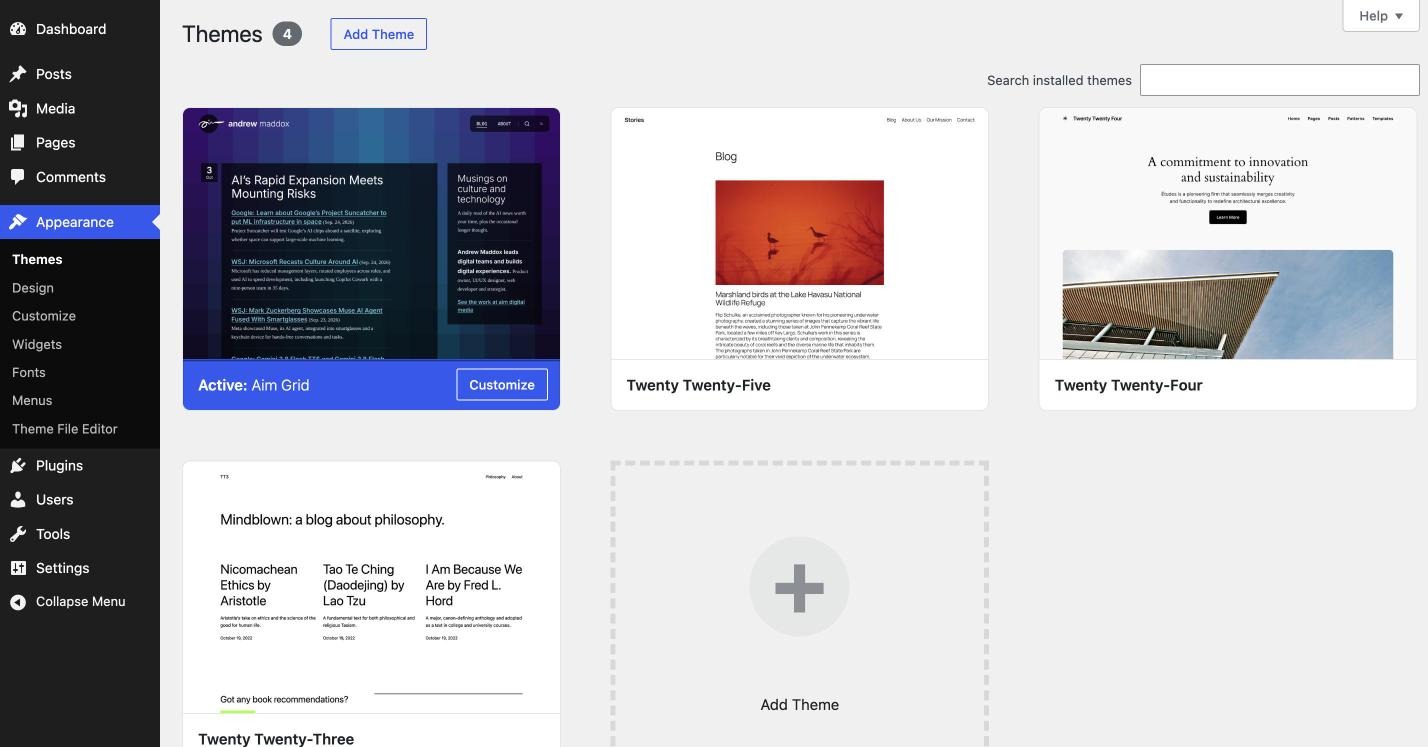Open the Customize submenu item
1428x747 pixels.
(44, 315)
